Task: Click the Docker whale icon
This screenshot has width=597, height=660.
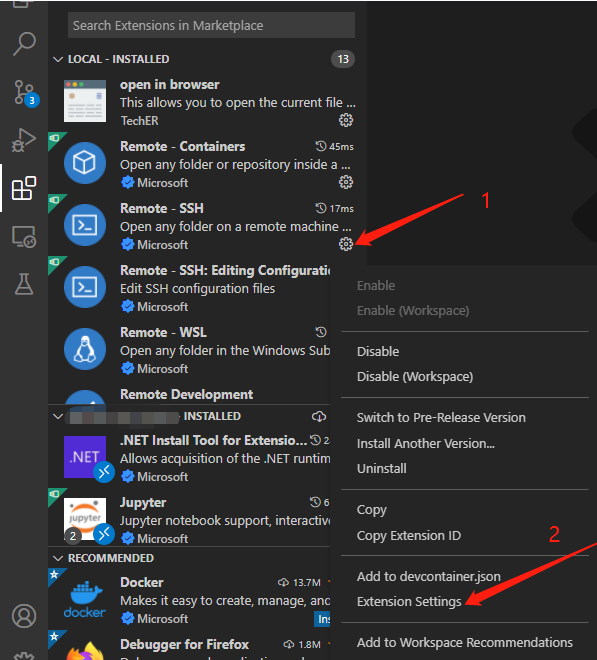Action: pyautogui.click(x=85, y=599)
